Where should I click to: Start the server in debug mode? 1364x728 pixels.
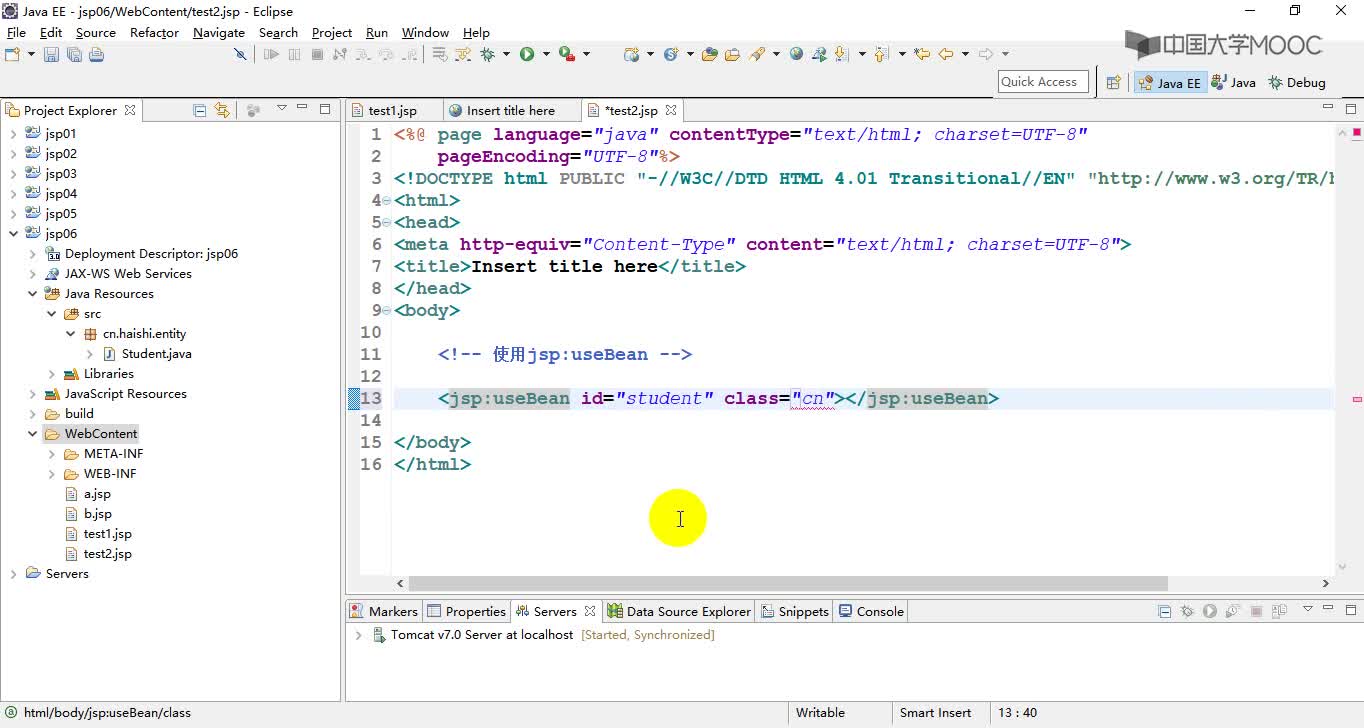tap(1187, 611)
